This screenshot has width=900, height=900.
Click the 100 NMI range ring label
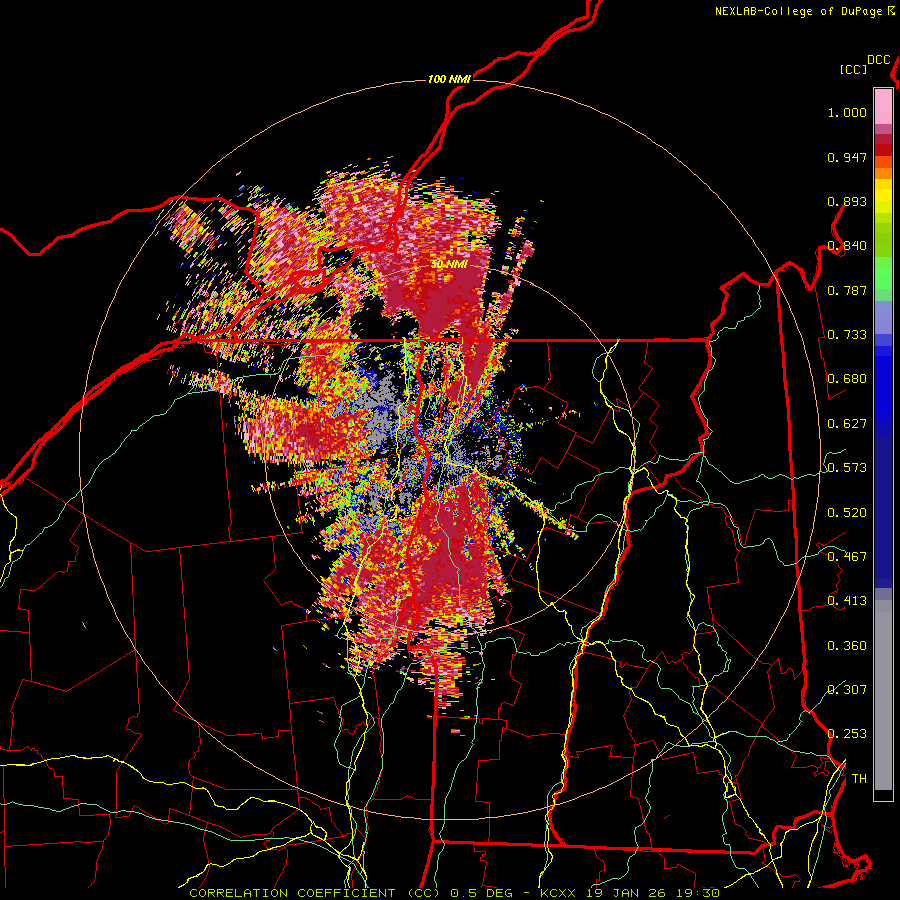tap(449, 79)
